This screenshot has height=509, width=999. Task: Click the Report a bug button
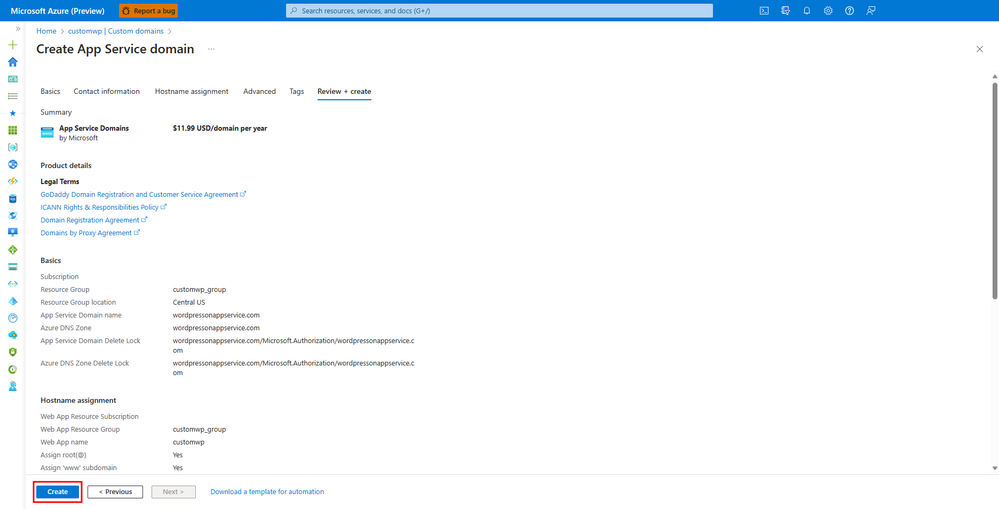pyautogui.click(x=148, y=11)
